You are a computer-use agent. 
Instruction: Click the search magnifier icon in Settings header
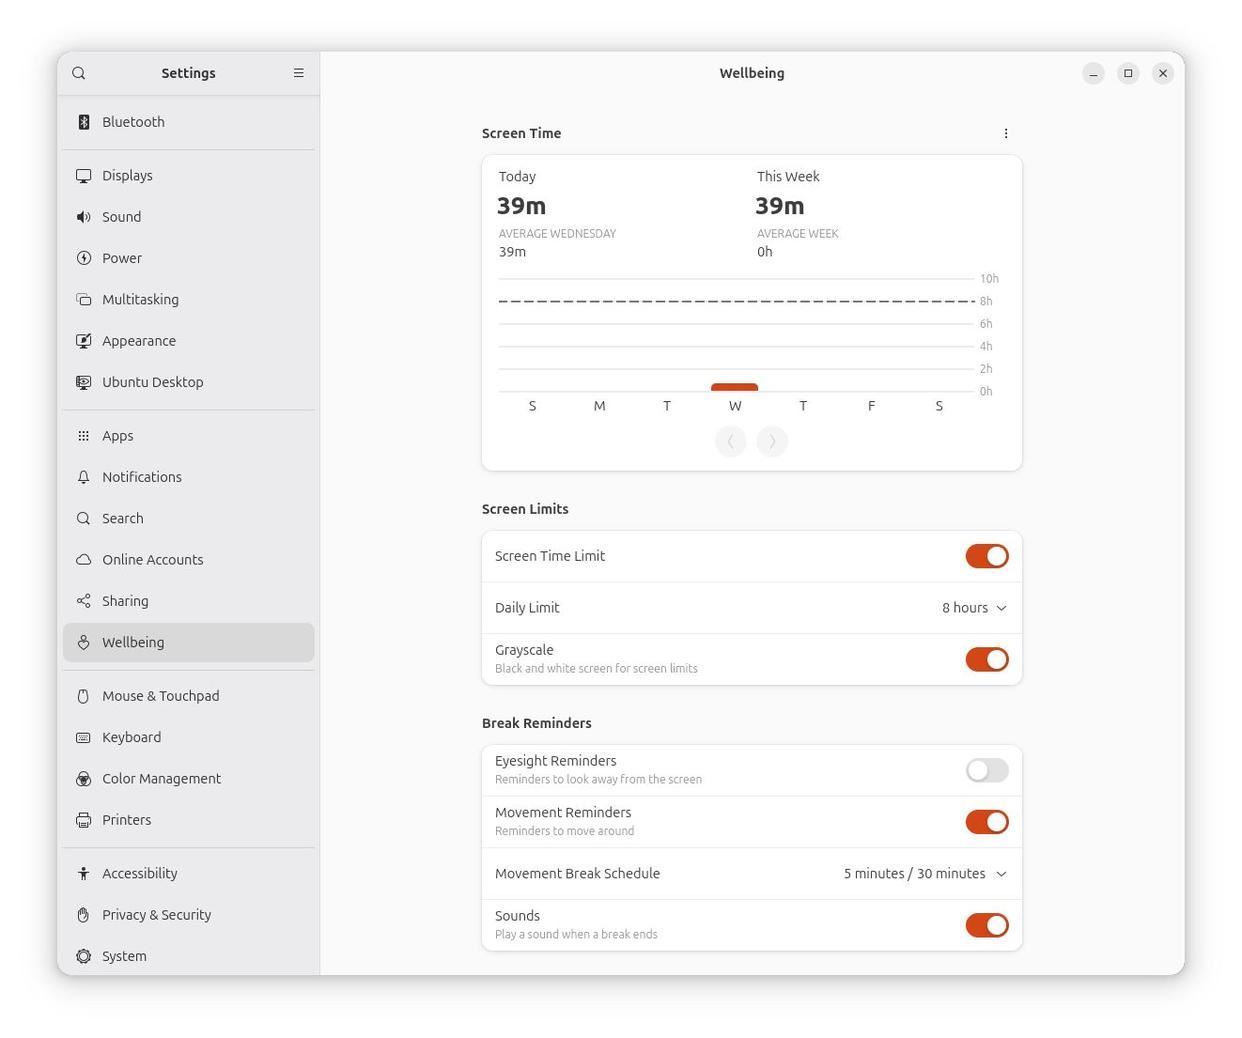point(79,73)
